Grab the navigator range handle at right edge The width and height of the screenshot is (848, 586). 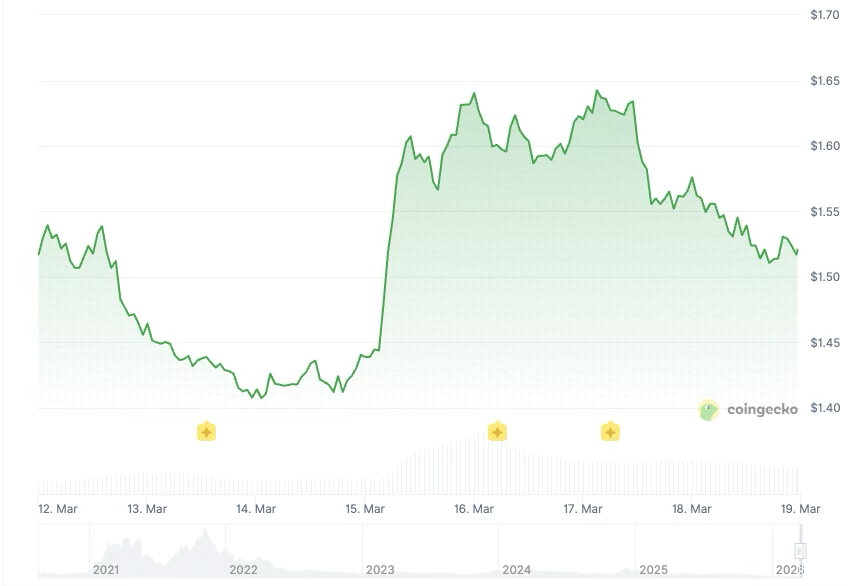[800, 551]
